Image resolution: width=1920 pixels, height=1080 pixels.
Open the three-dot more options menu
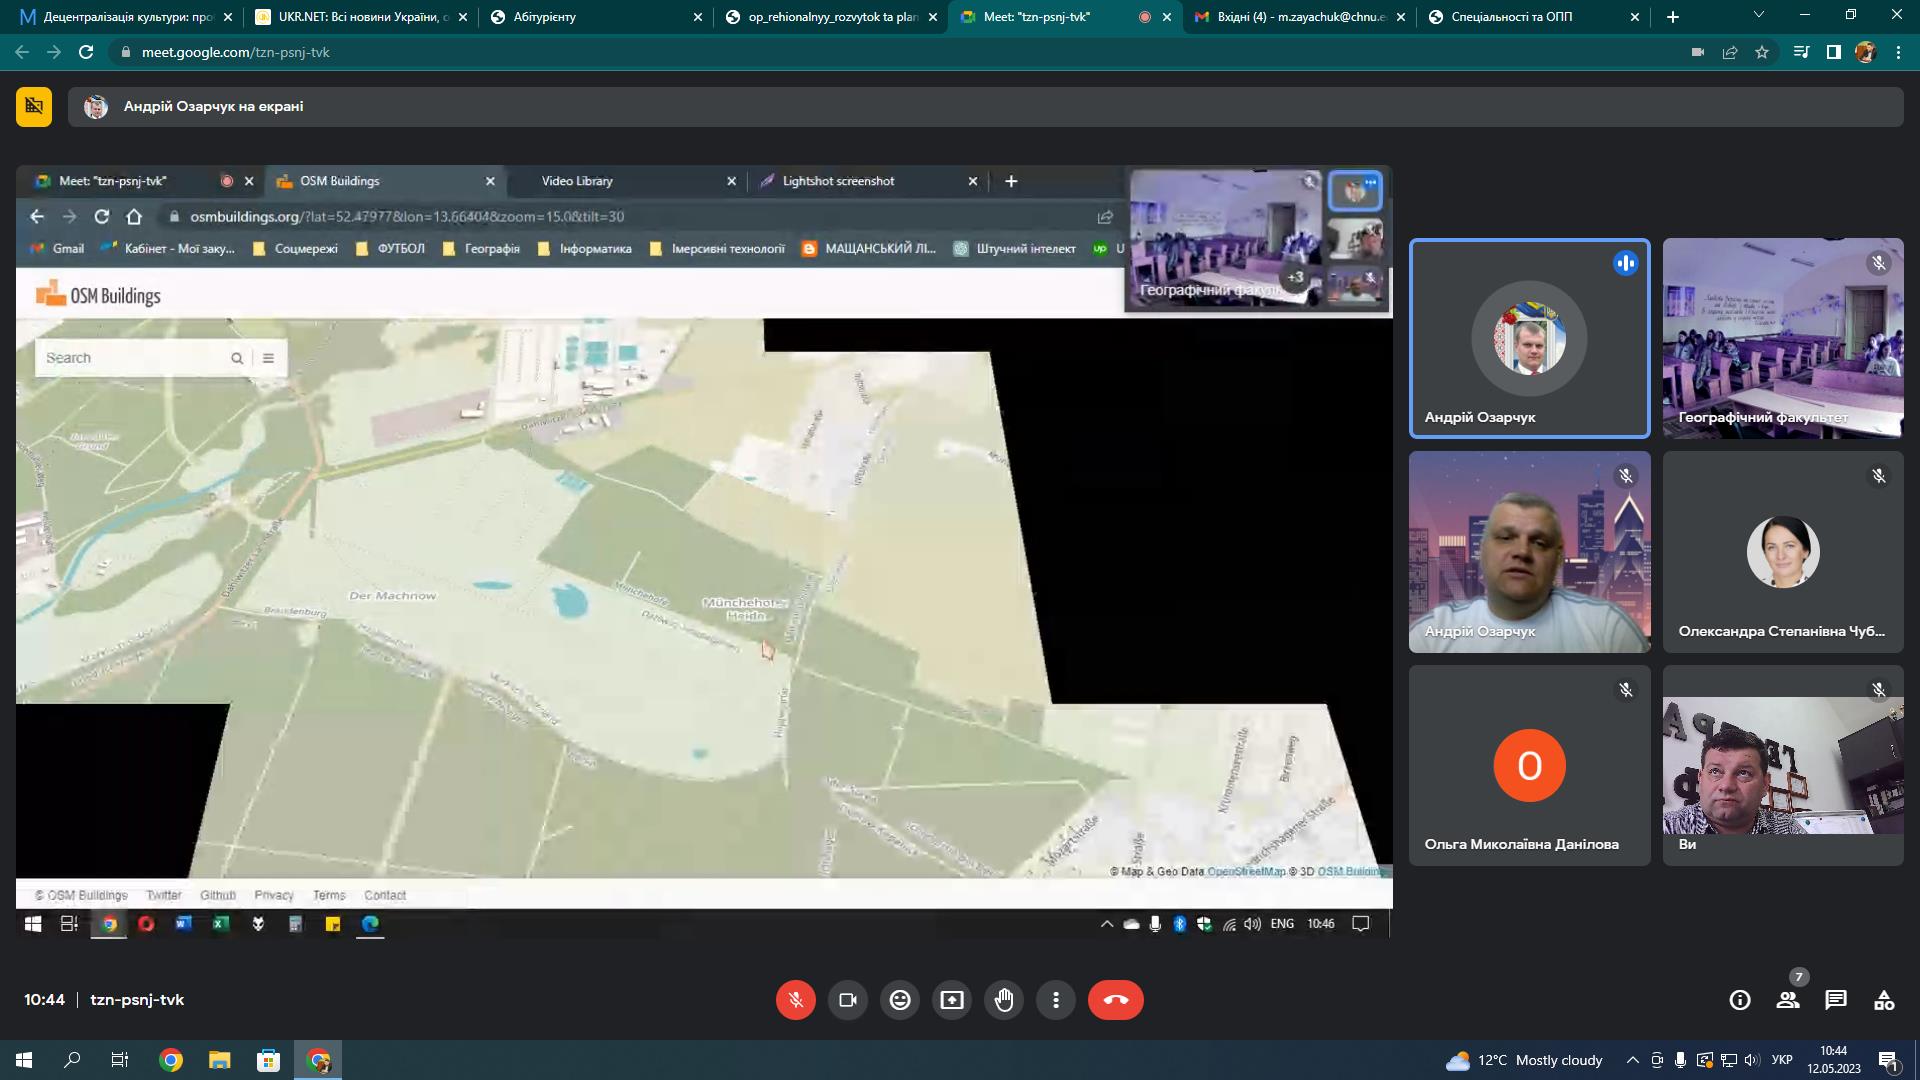point(1056,1000)
